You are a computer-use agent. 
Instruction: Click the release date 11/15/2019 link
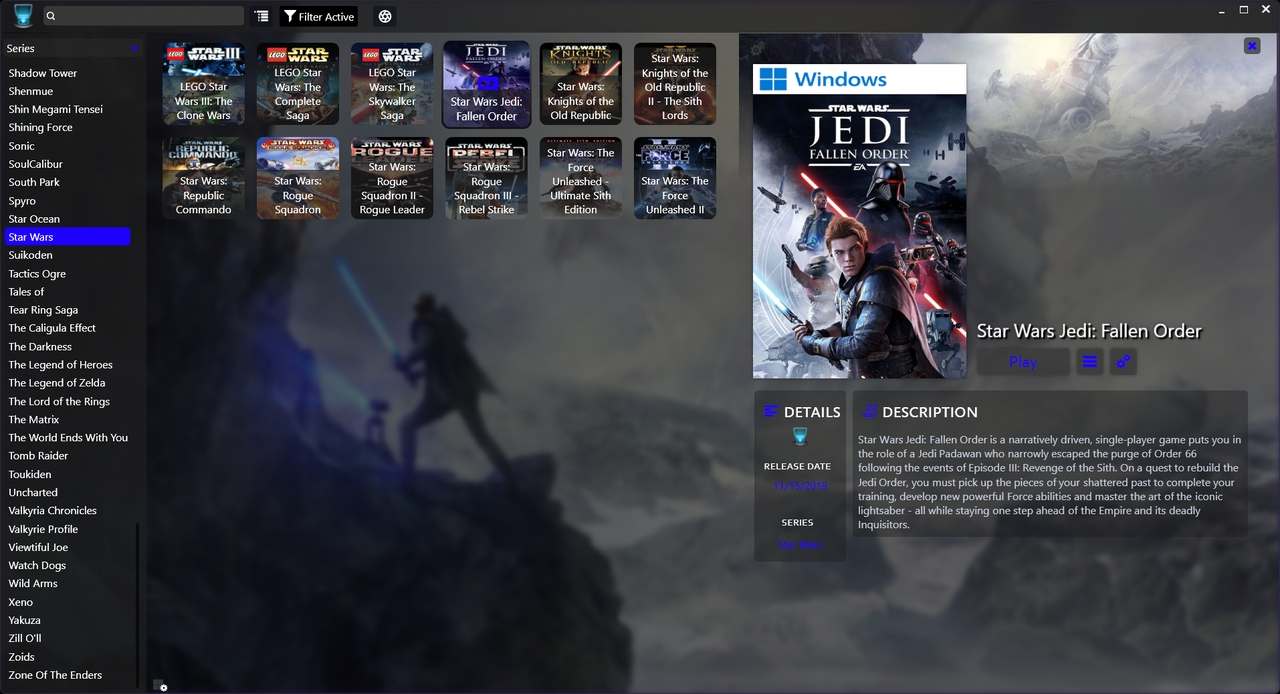pos(799,486)
